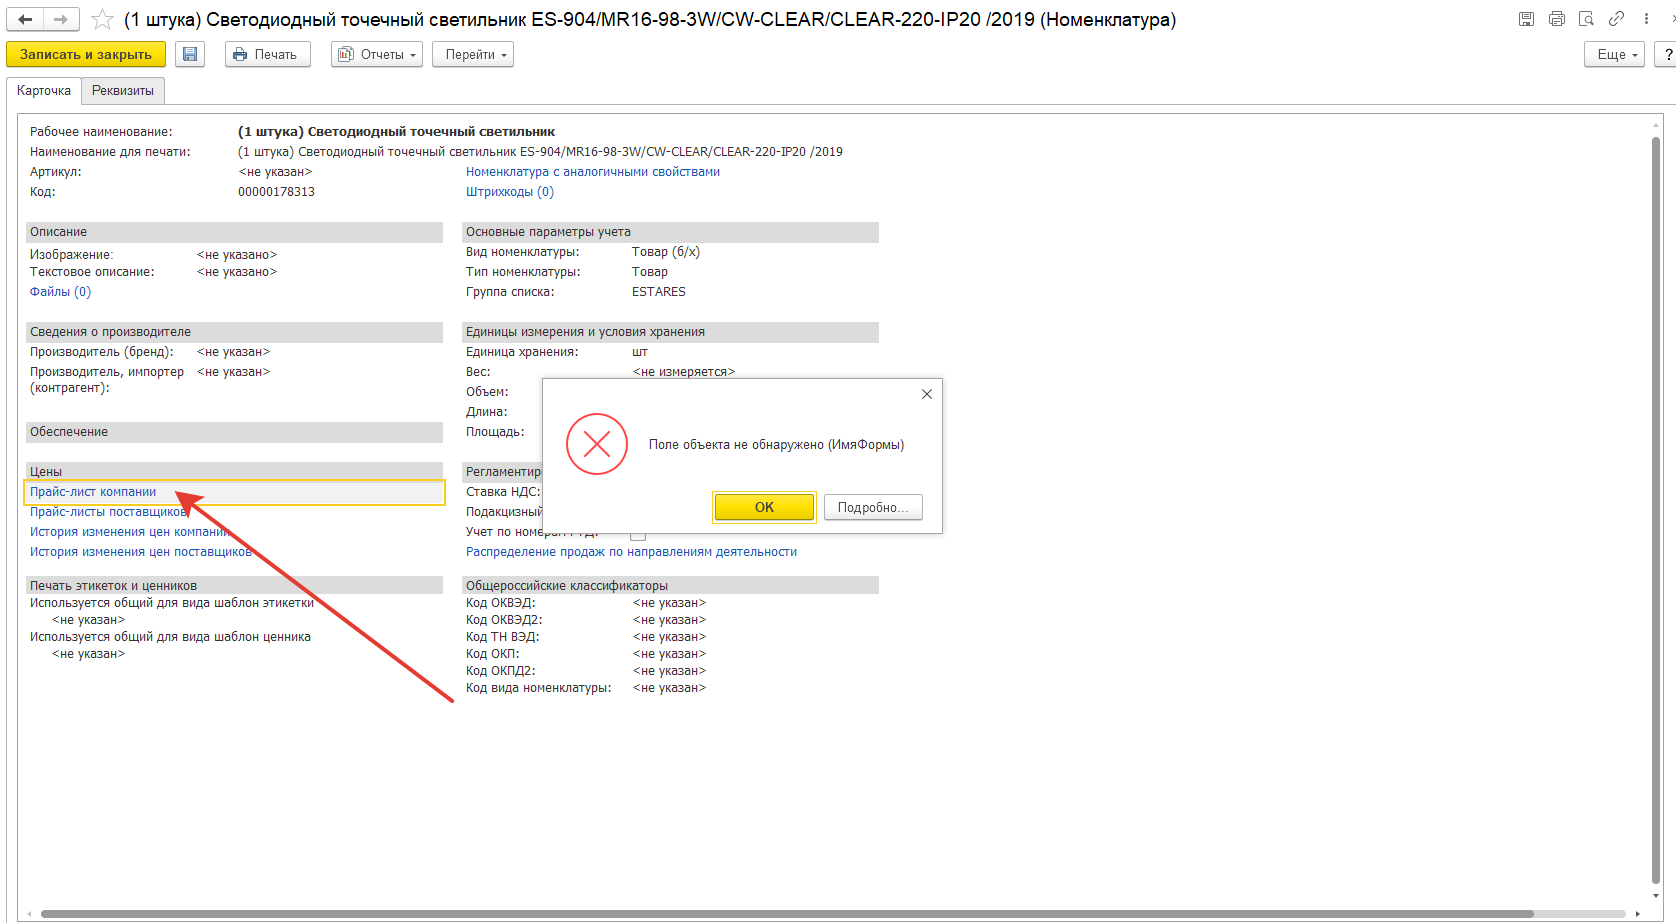This screenshot has width=1676, height=923.
Task: Switch to the Реквизиты tab
Action: coord(123,91)
